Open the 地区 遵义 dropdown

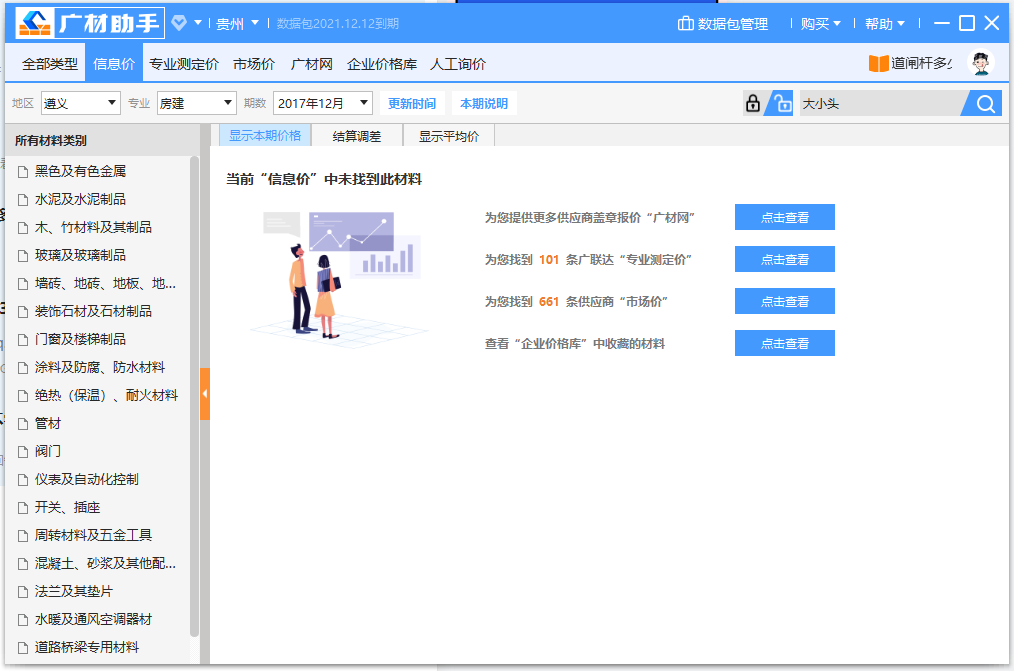[81, 103]
